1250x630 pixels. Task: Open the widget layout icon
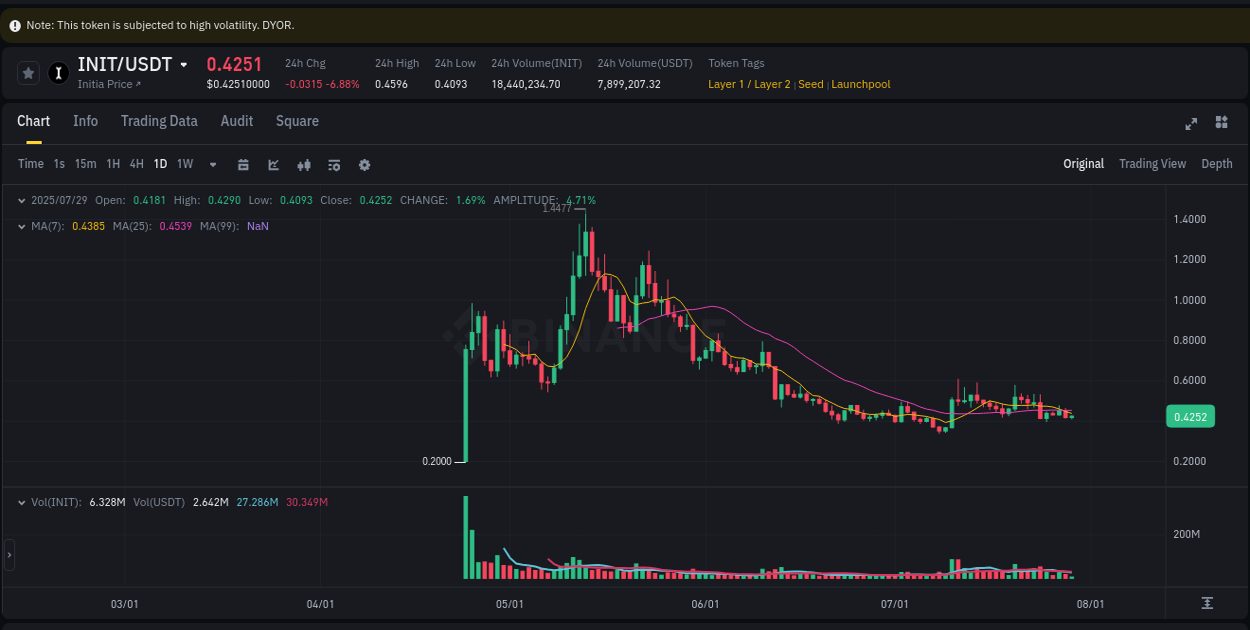point(1221,122)
